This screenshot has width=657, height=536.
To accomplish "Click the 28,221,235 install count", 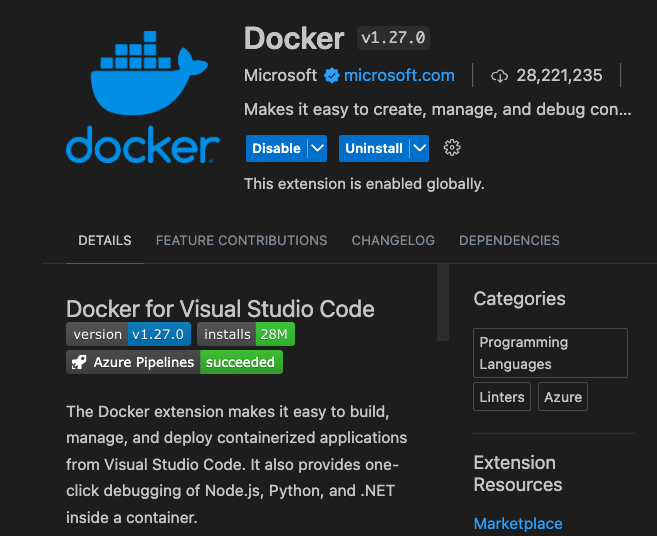I will [559, 76].
